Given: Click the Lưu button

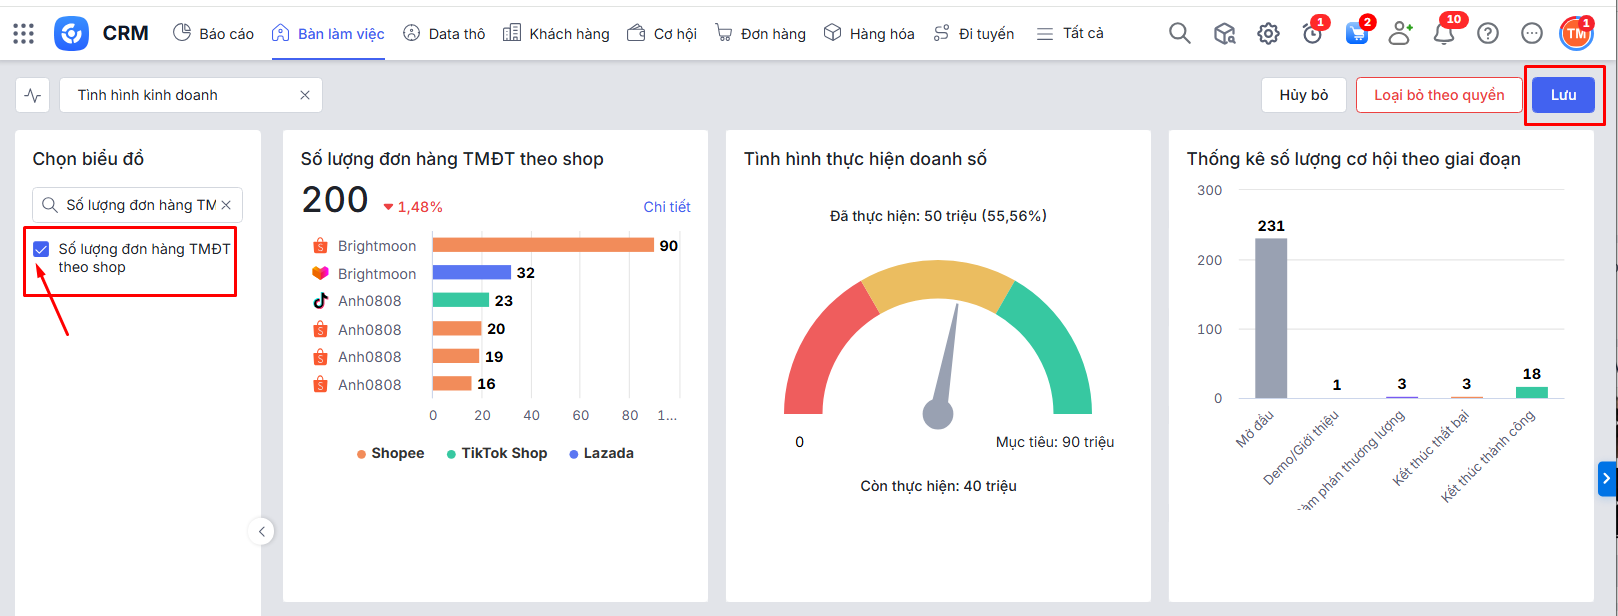Looking at the screenshot, I should [x=1563, y=95].
